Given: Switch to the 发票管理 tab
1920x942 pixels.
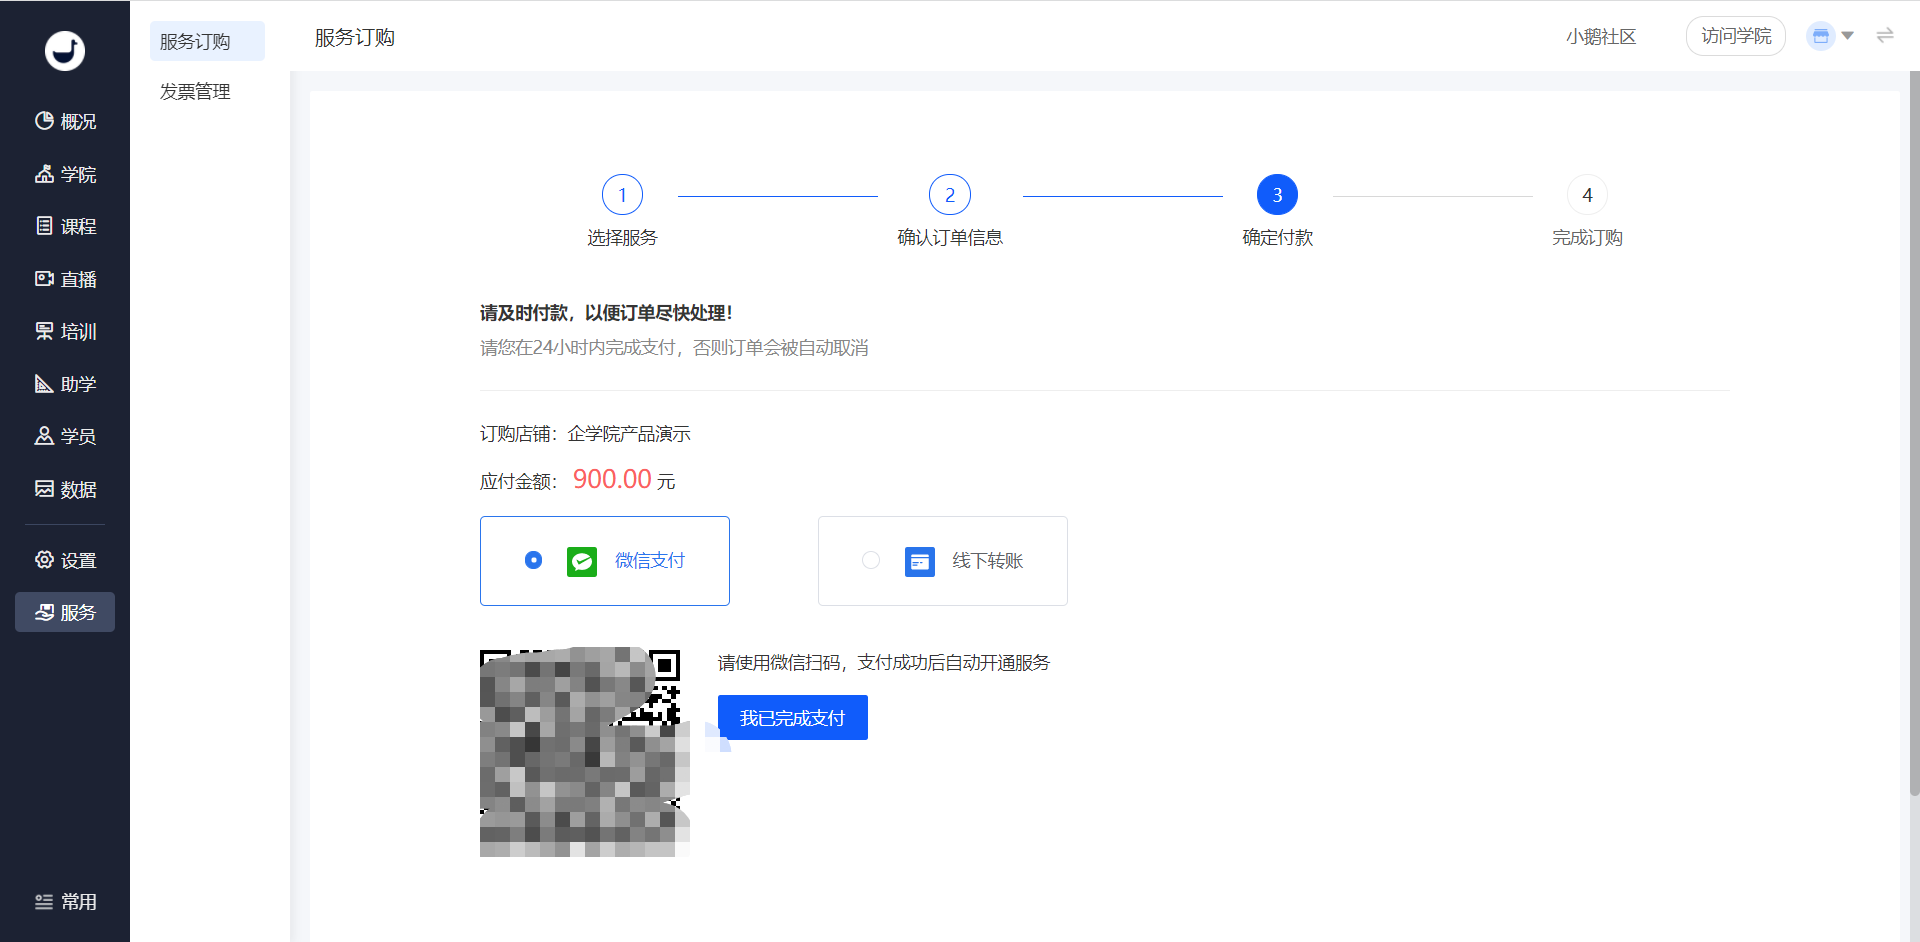Looking at the screenshot, I should [x=195, y=91].
